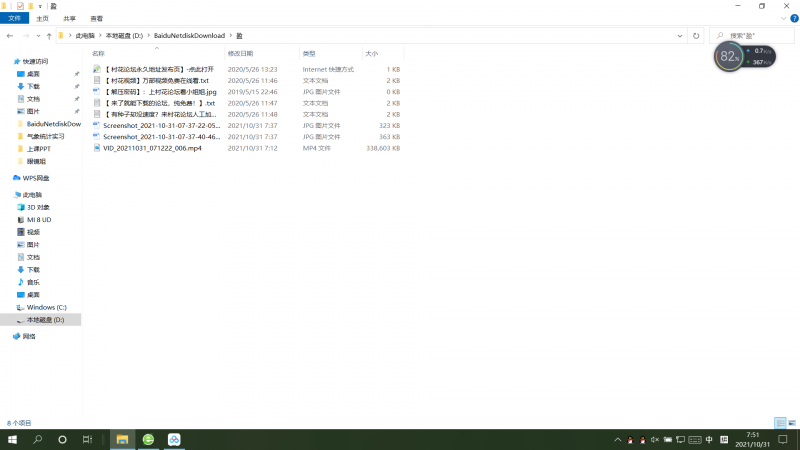The image size is (800, 450).
Task: Click the Back navigation arrow
Action: (9, 35)
